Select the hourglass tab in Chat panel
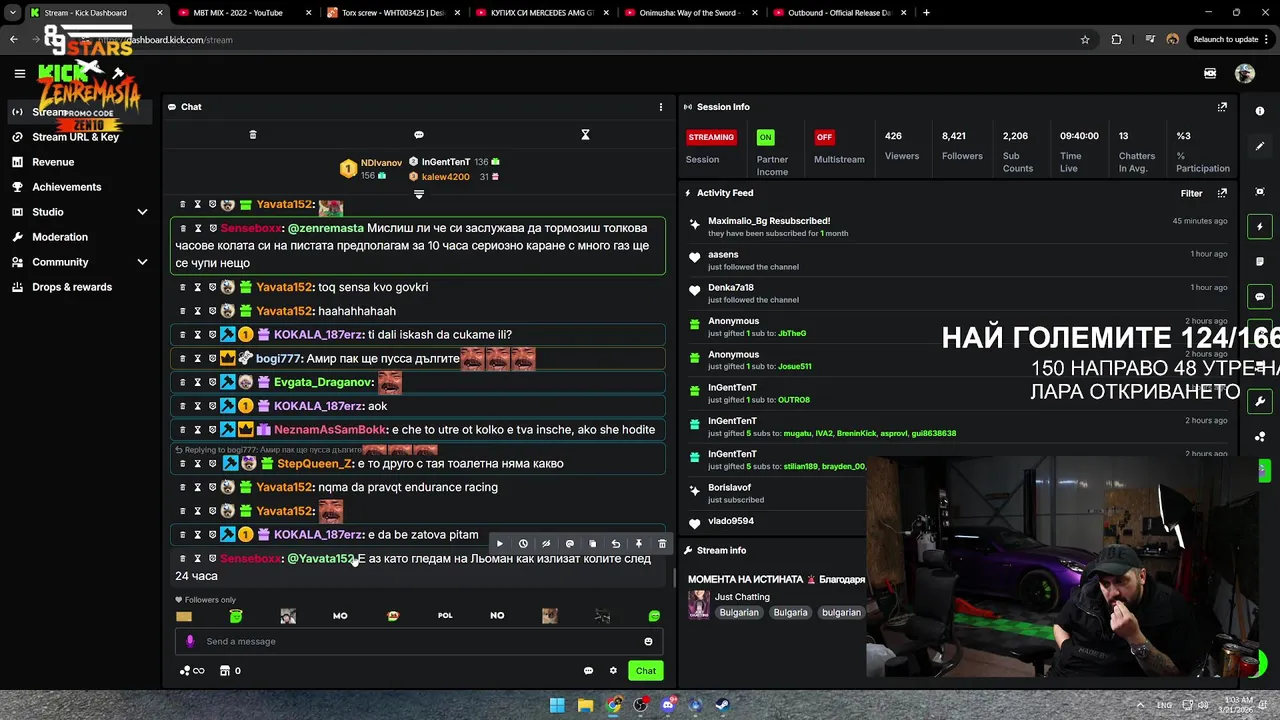Image resolution: width=1280 pixels, height=720 pixels. click(x=586, y=135)
